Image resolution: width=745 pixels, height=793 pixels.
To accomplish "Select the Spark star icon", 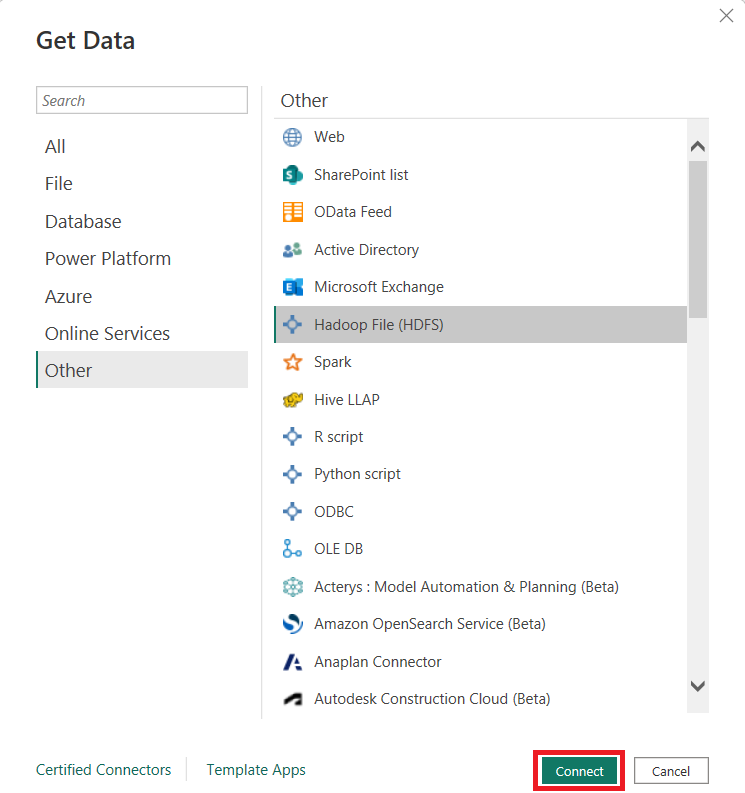I will (x=292, y=362).
